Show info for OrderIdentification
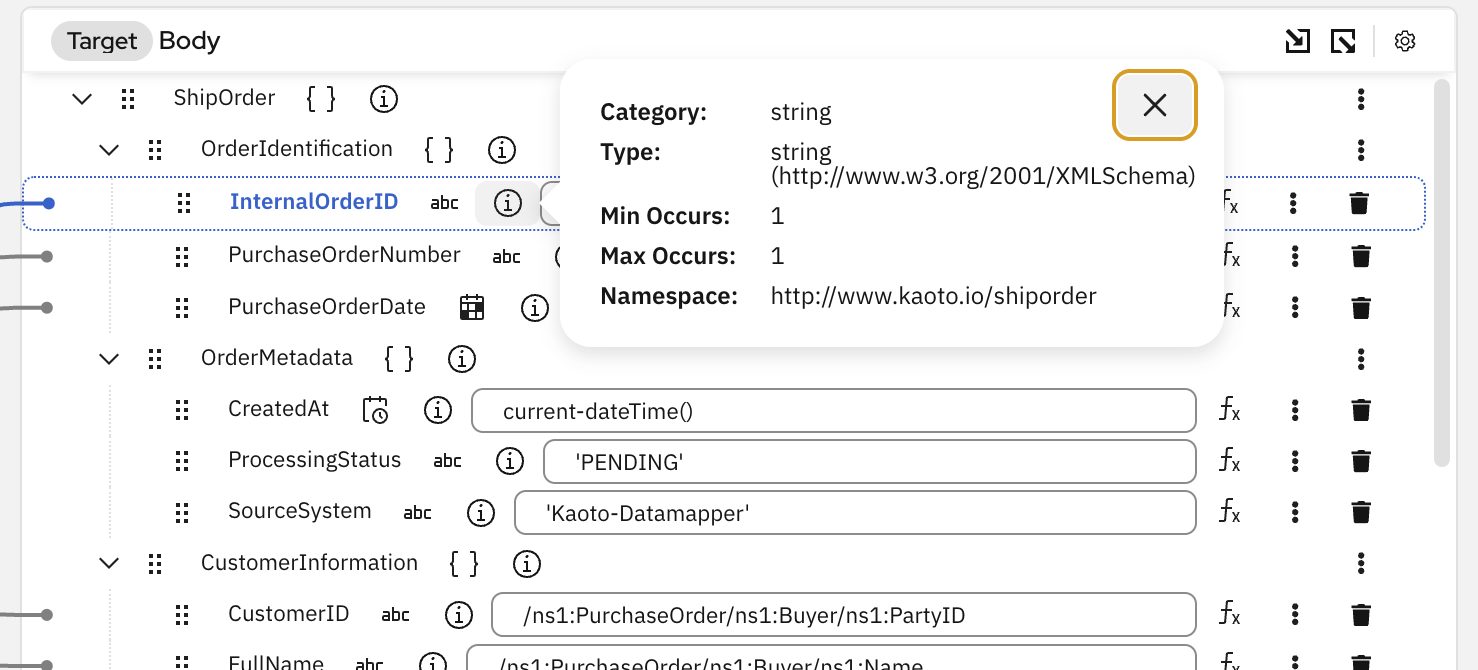The height and width of the screenshot is (670, 1478). click(x=502, y=150)
